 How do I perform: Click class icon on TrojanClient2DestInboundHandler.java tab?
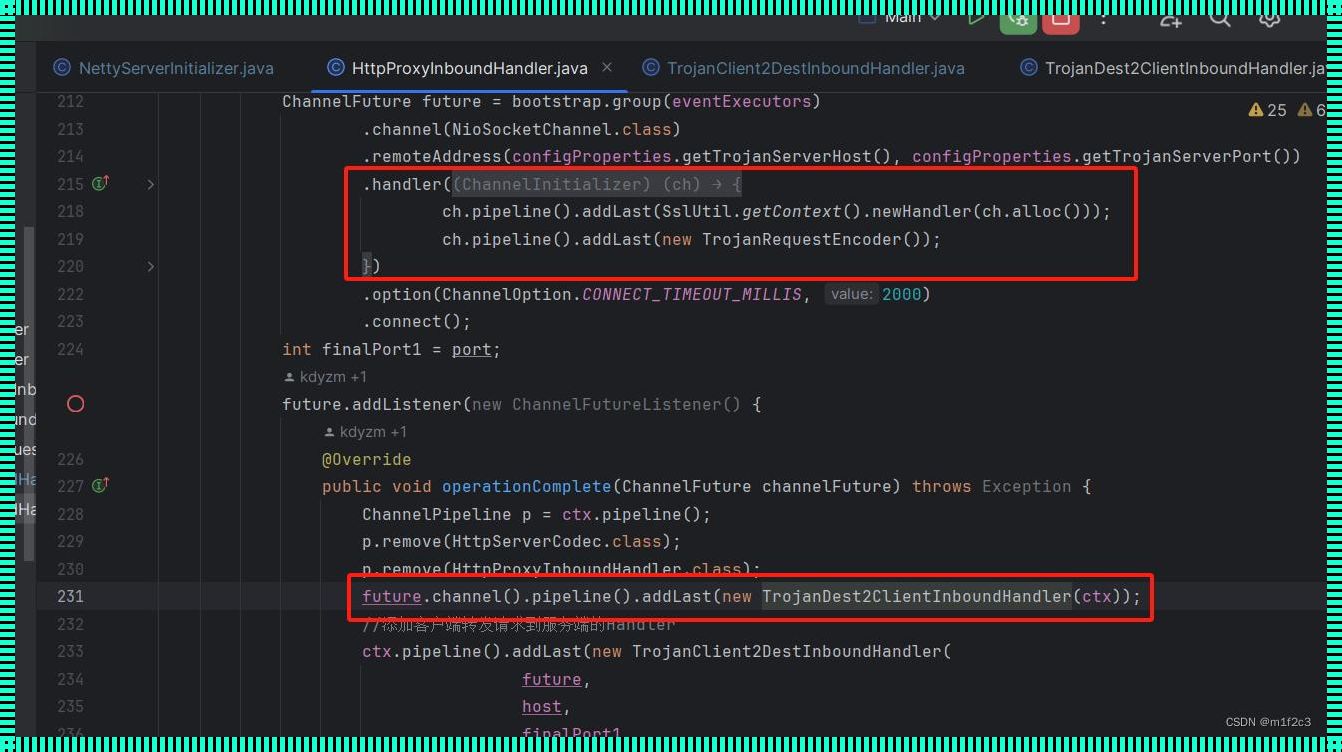coord(651,68)
